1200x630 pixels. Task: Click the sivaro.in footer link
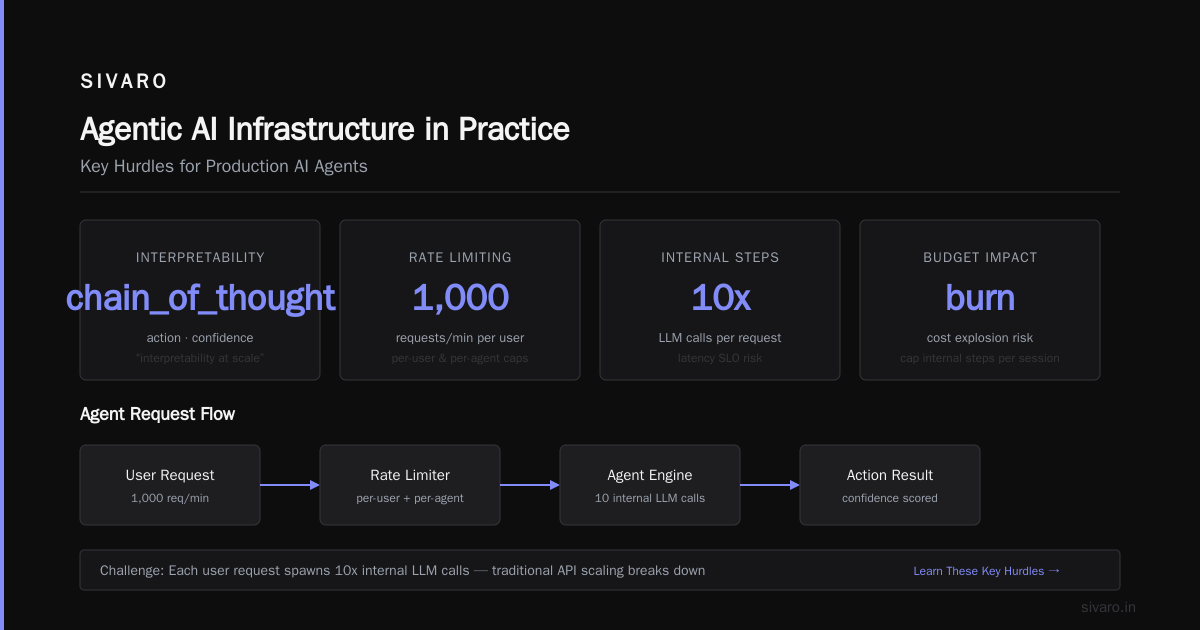pos(1108,607)
